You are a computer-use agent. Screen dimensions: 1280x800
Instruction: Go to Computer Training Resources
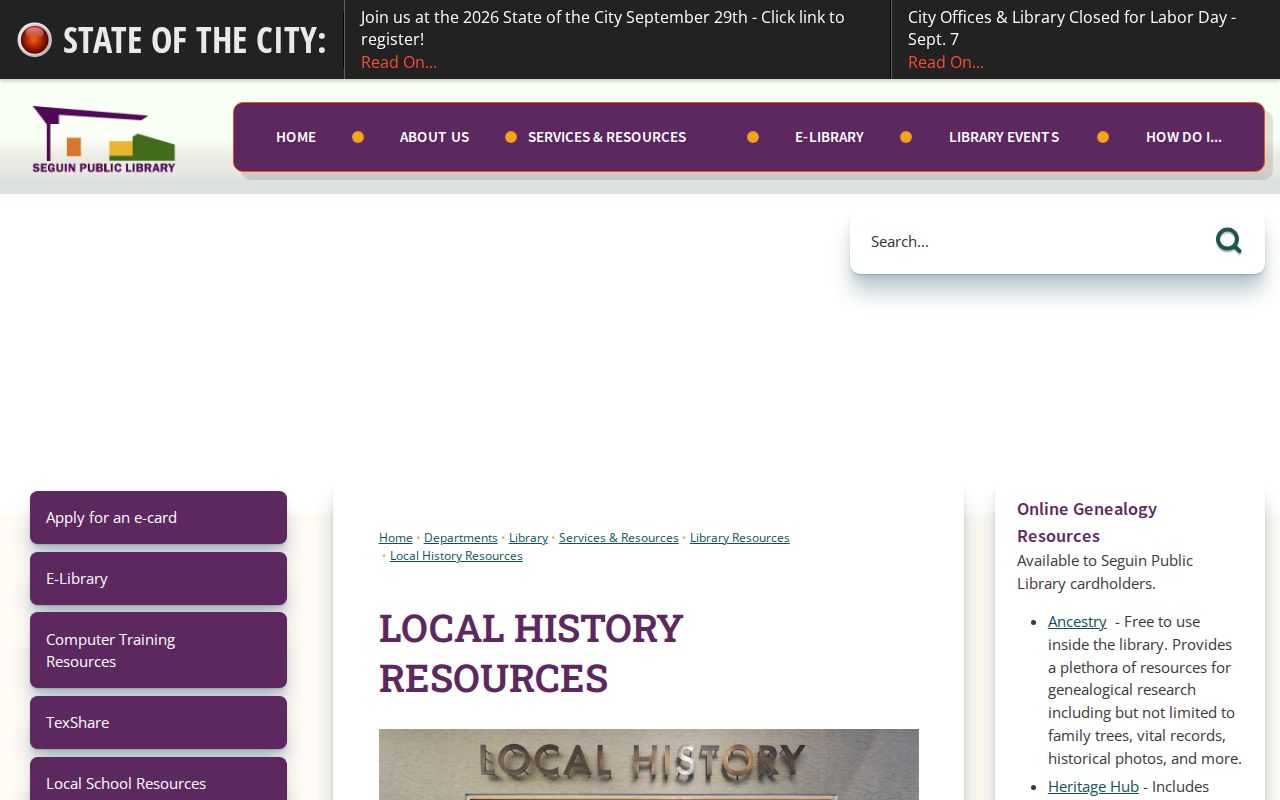(x=158, y=650)
